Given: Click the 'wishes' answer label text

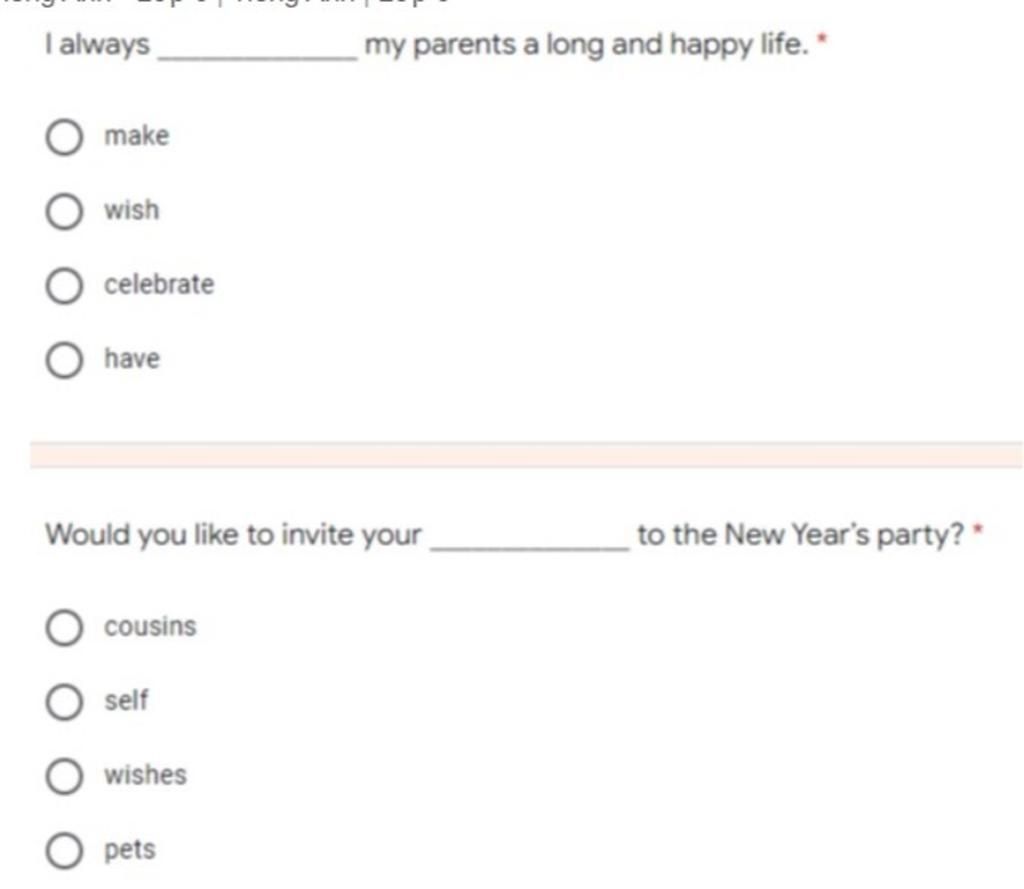Looking at the screenshot, I should [x=145, y=775].
